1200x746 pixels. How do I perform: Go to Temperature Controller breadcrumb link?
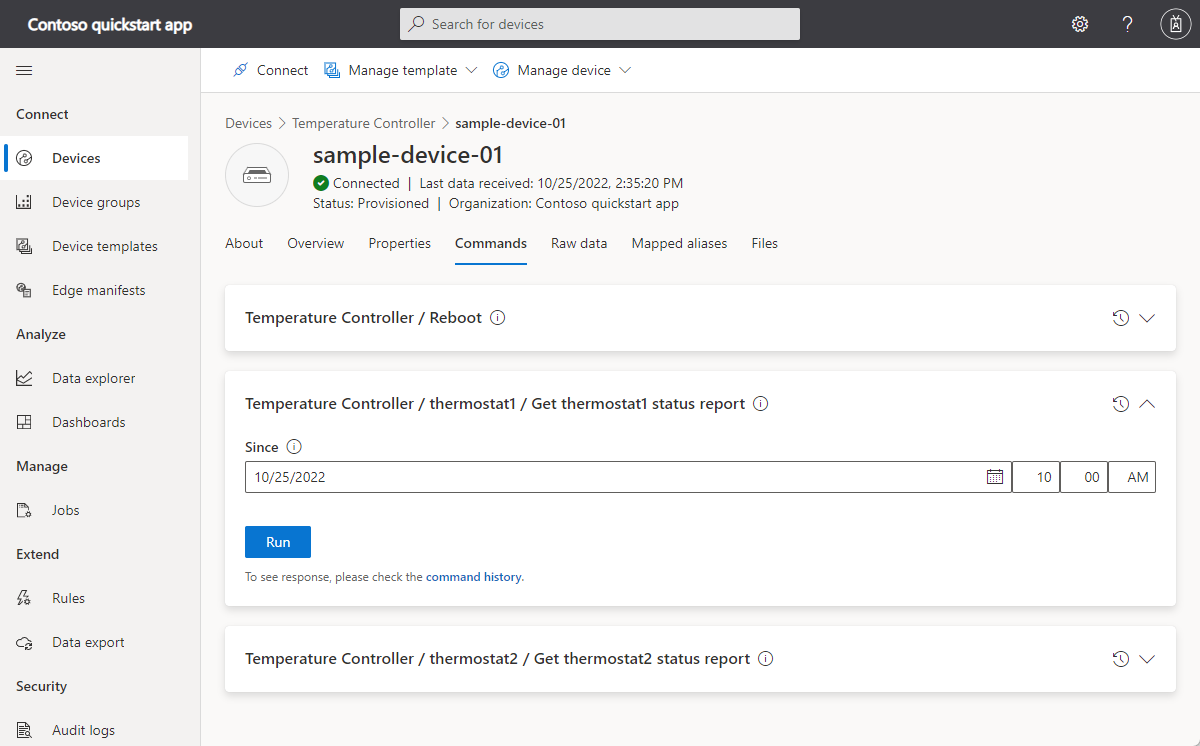(x=364, y=123)
